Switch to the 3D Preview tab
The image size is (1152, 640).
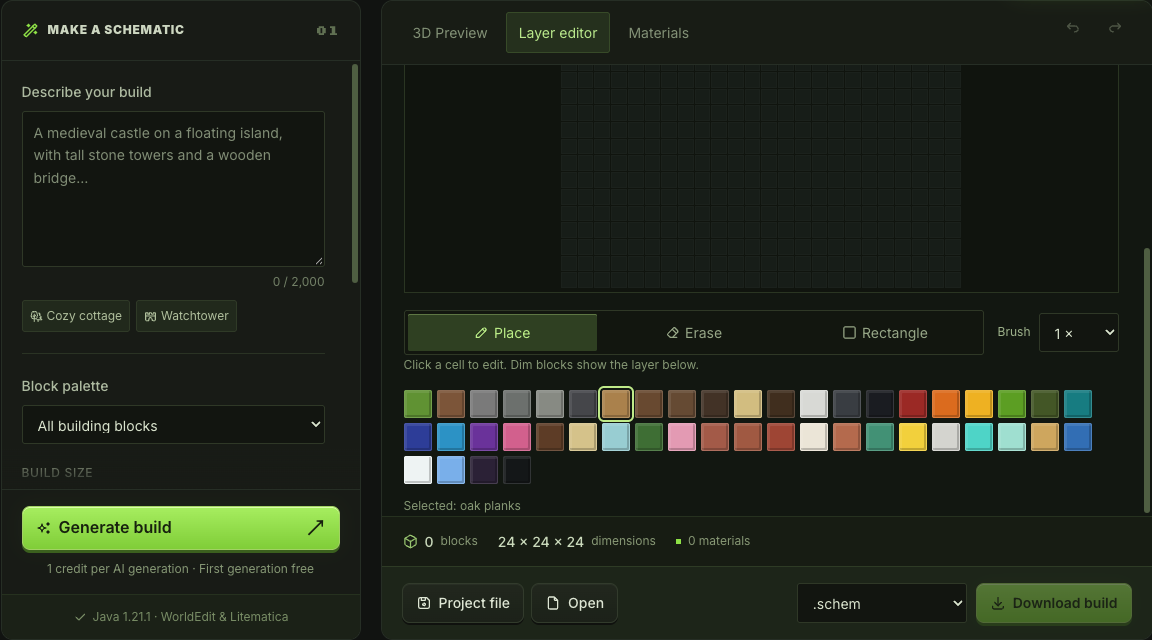[x=450, y=33]
